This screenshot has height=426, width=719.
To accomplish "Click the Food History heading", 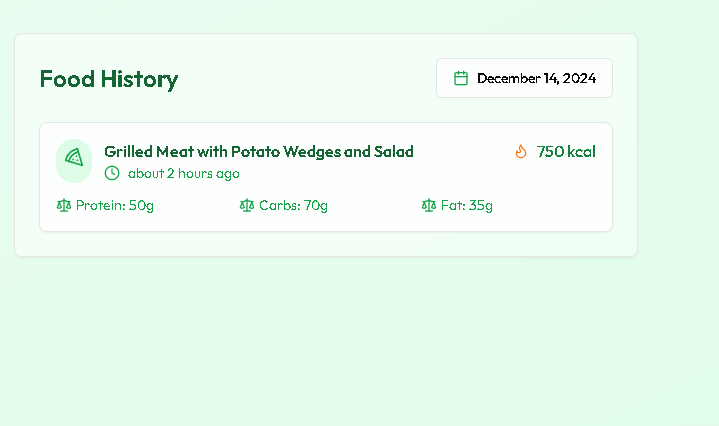I will click(x=108, y=79).
